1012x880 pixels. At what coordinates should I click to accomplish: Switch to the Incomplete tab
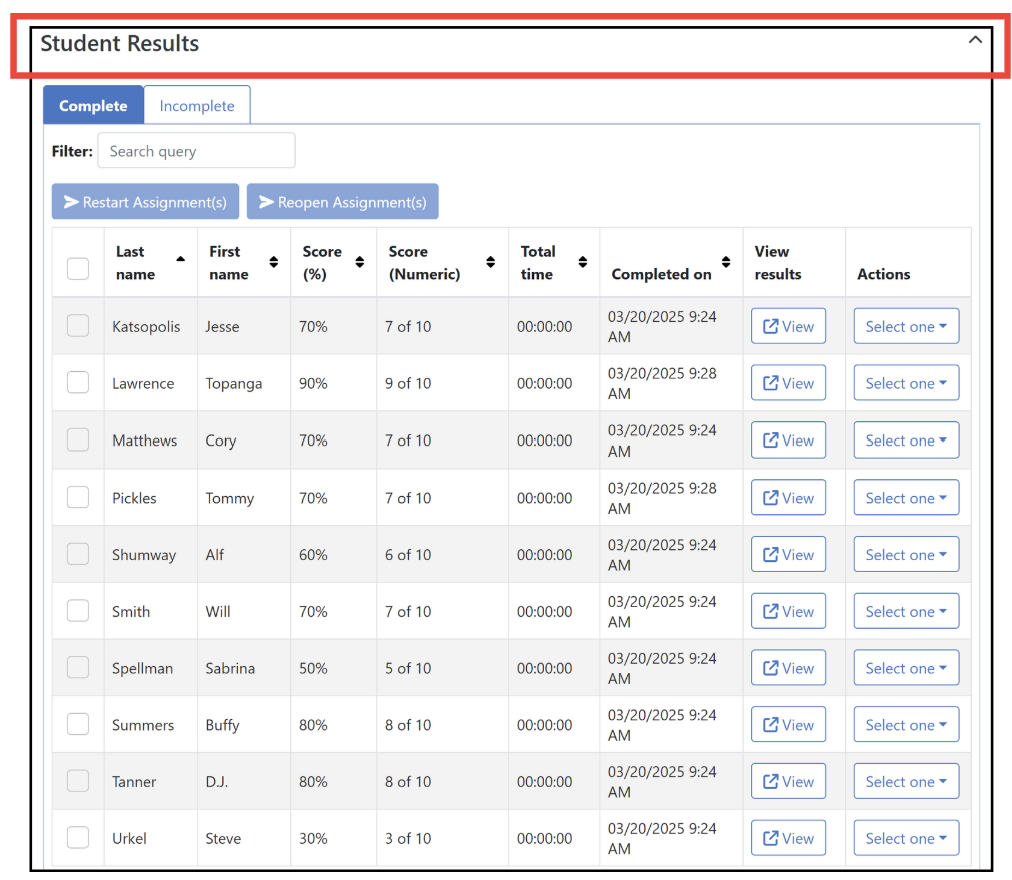[x=197, y=105]
